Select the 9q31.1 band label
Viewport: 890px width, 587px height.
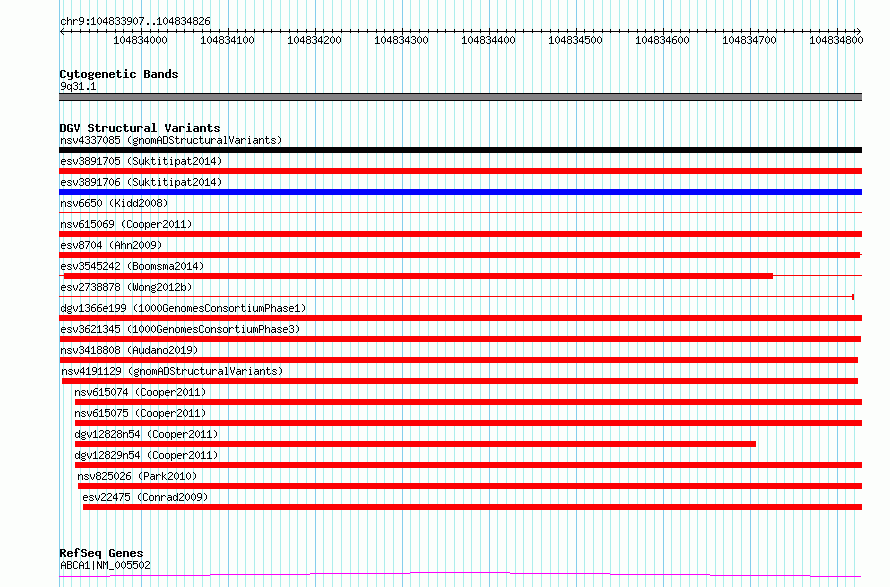point(78,86)
